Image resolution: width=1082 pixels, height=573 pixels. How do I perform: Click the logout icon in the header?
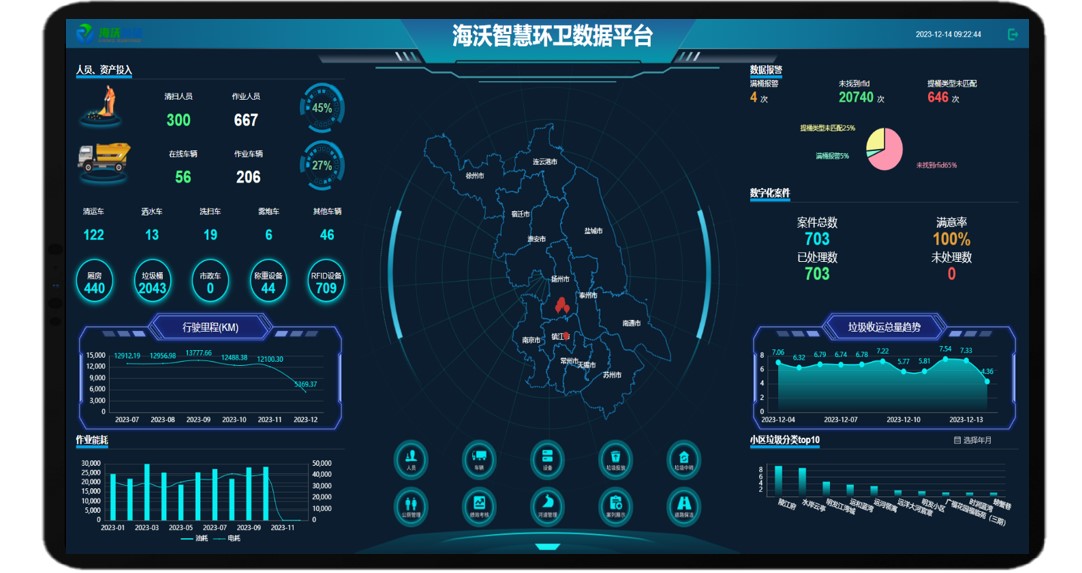tap(1013, 34)
